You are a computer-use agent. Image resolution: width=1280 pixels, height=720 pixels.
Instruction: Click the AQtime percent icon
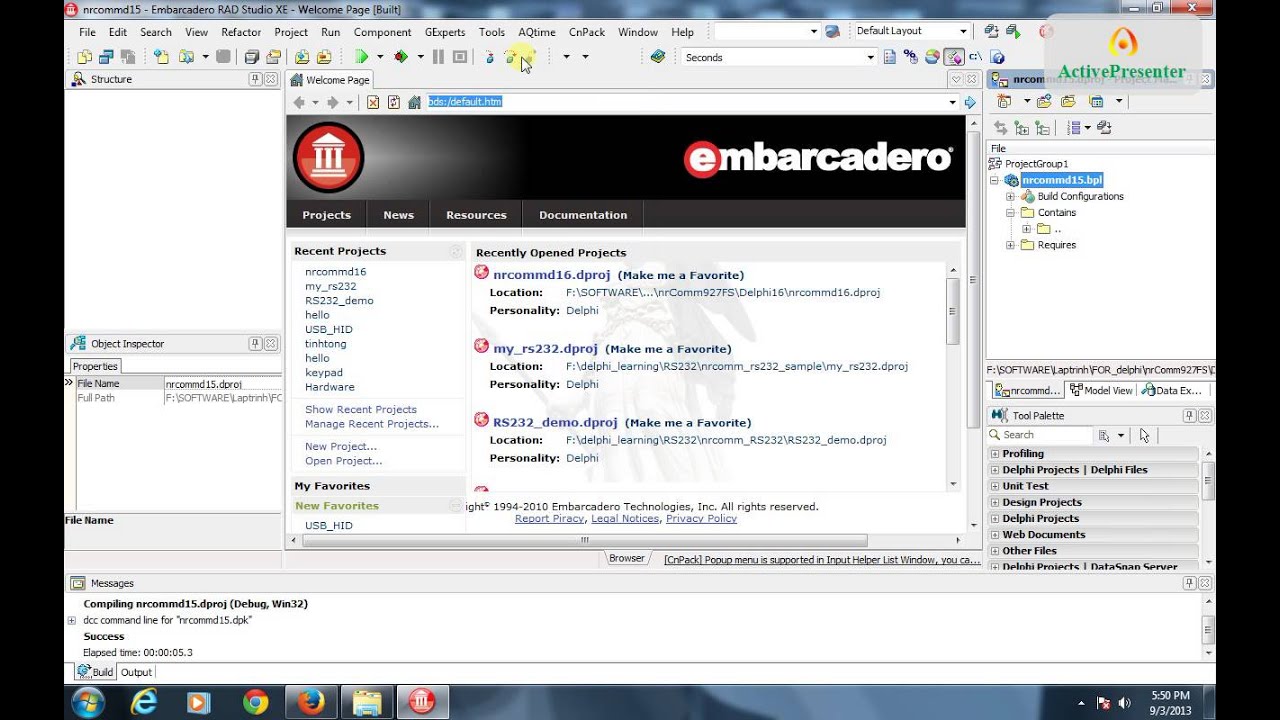point(911,57)
